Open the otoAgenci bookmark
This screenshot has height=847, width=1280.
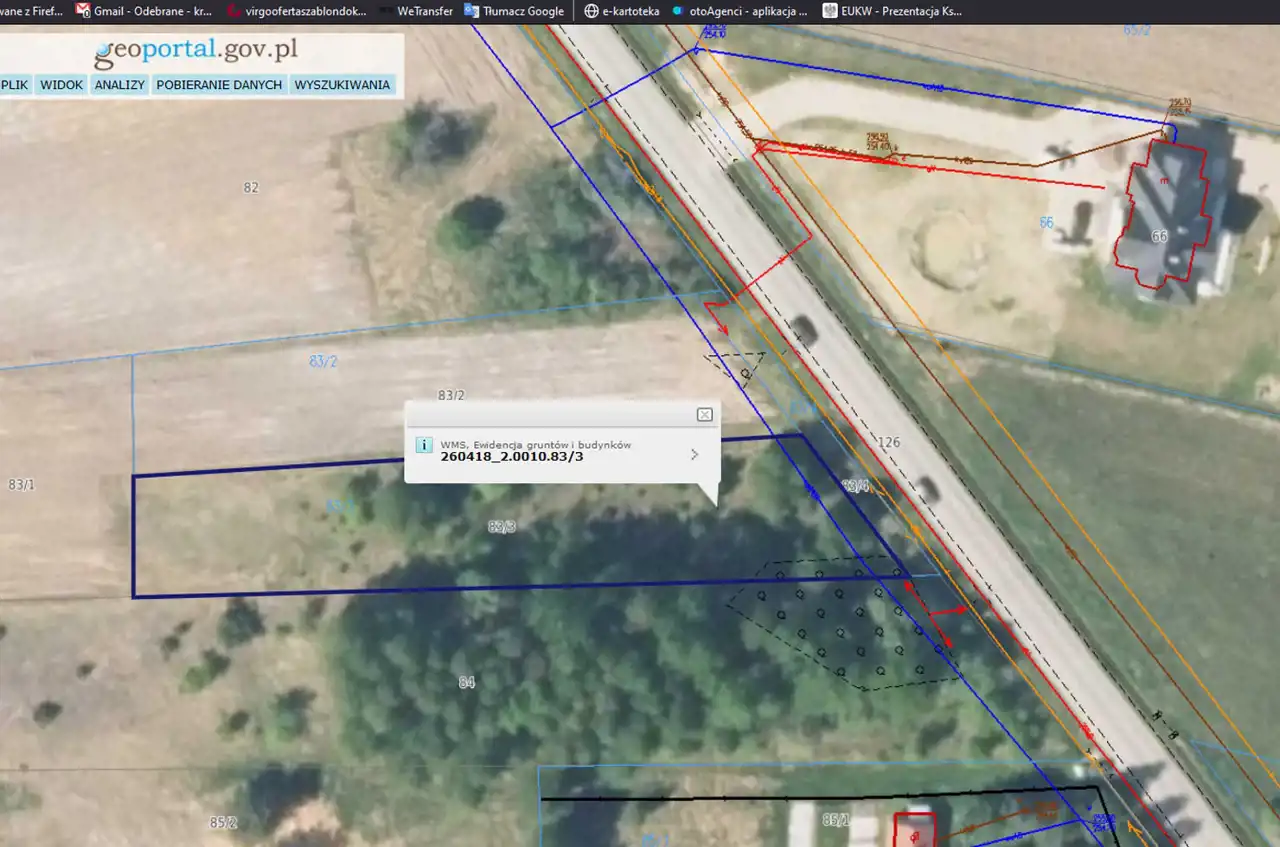[x=740, y=11]
